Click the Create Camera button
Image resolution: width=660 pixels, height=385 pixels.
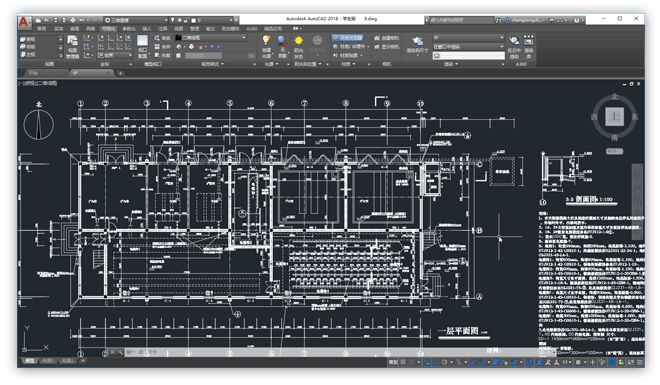click(386, 38)
